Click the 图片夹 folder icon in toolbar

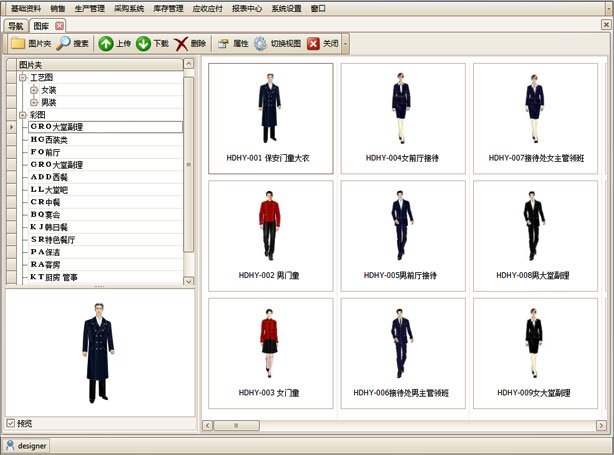[x=18, y=44]
